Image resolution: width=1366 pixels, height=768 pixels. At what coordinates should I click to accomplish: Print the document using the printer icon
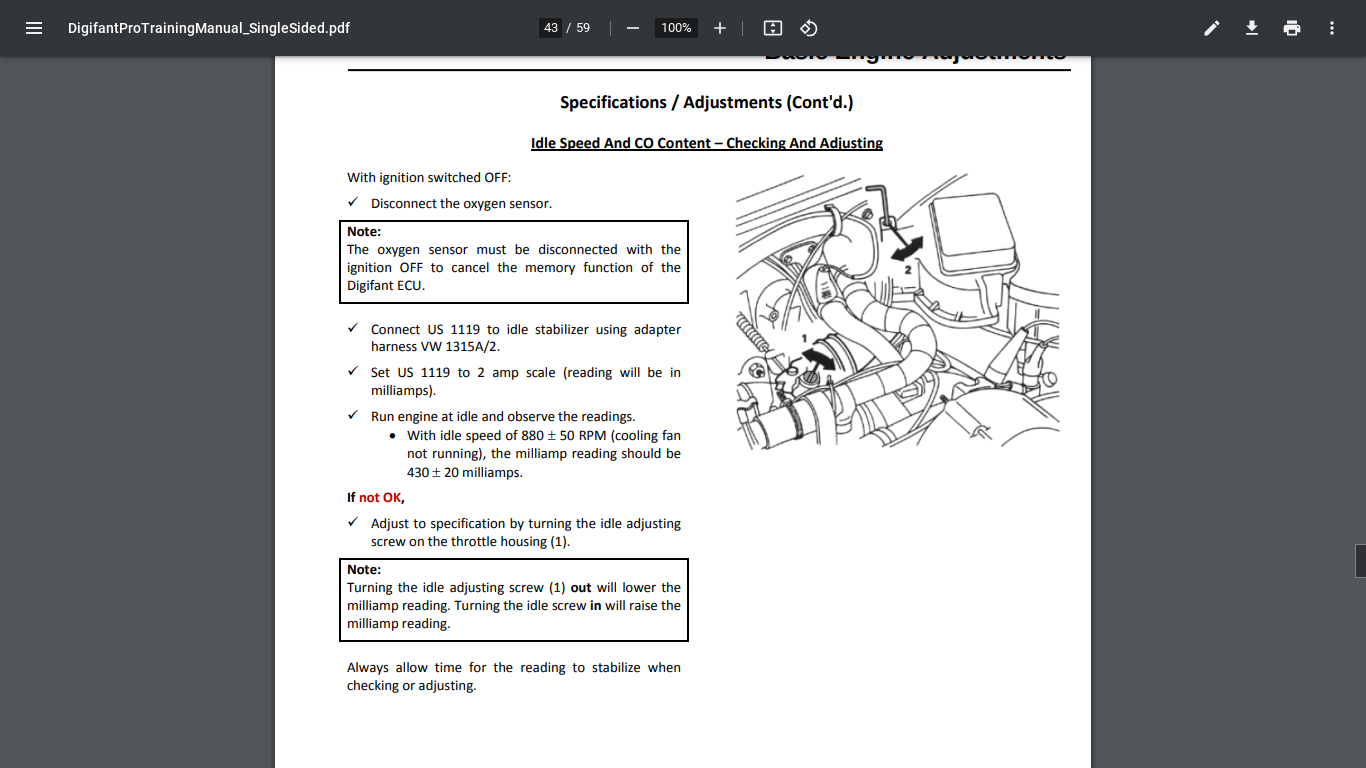[x=1292, y=28]
